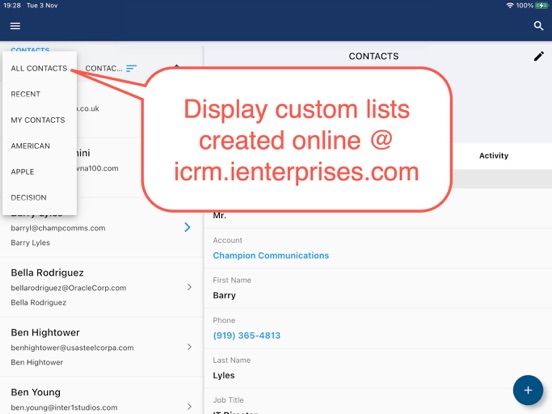The image size is (552, 414).
Task: Open the sort filter icon
Action: [131, 68]
